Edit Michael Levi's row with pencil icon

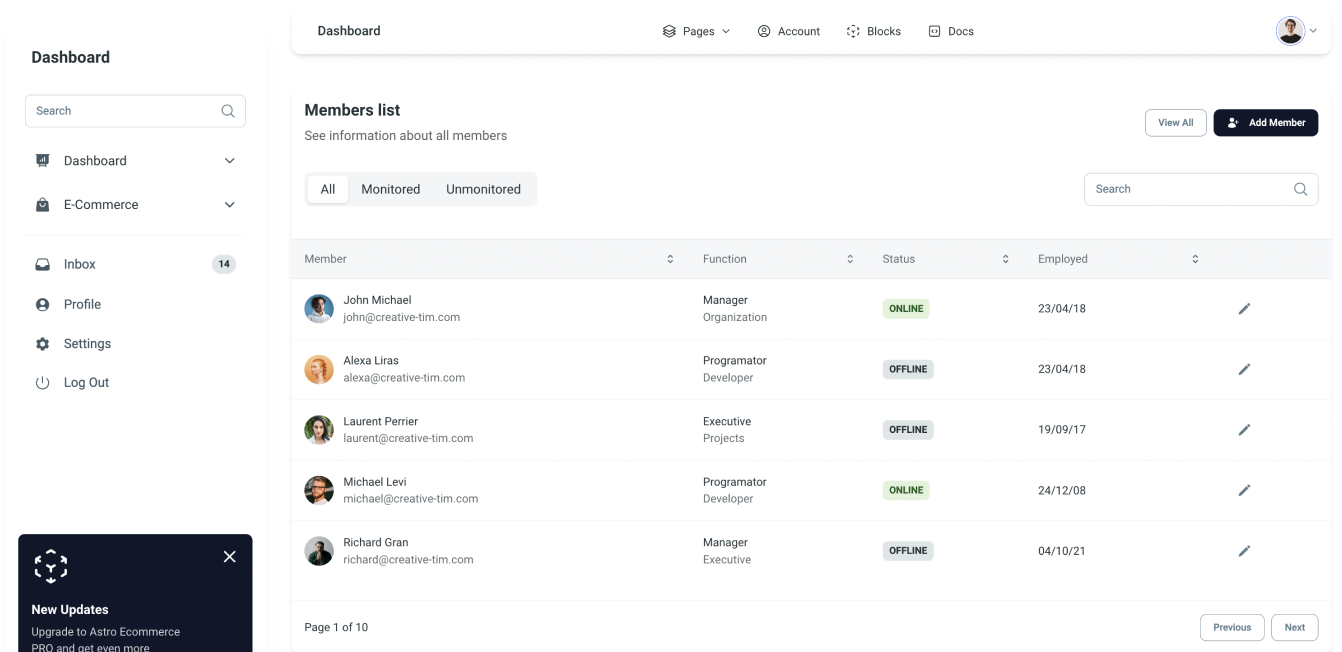click(x=1244, y=490)
